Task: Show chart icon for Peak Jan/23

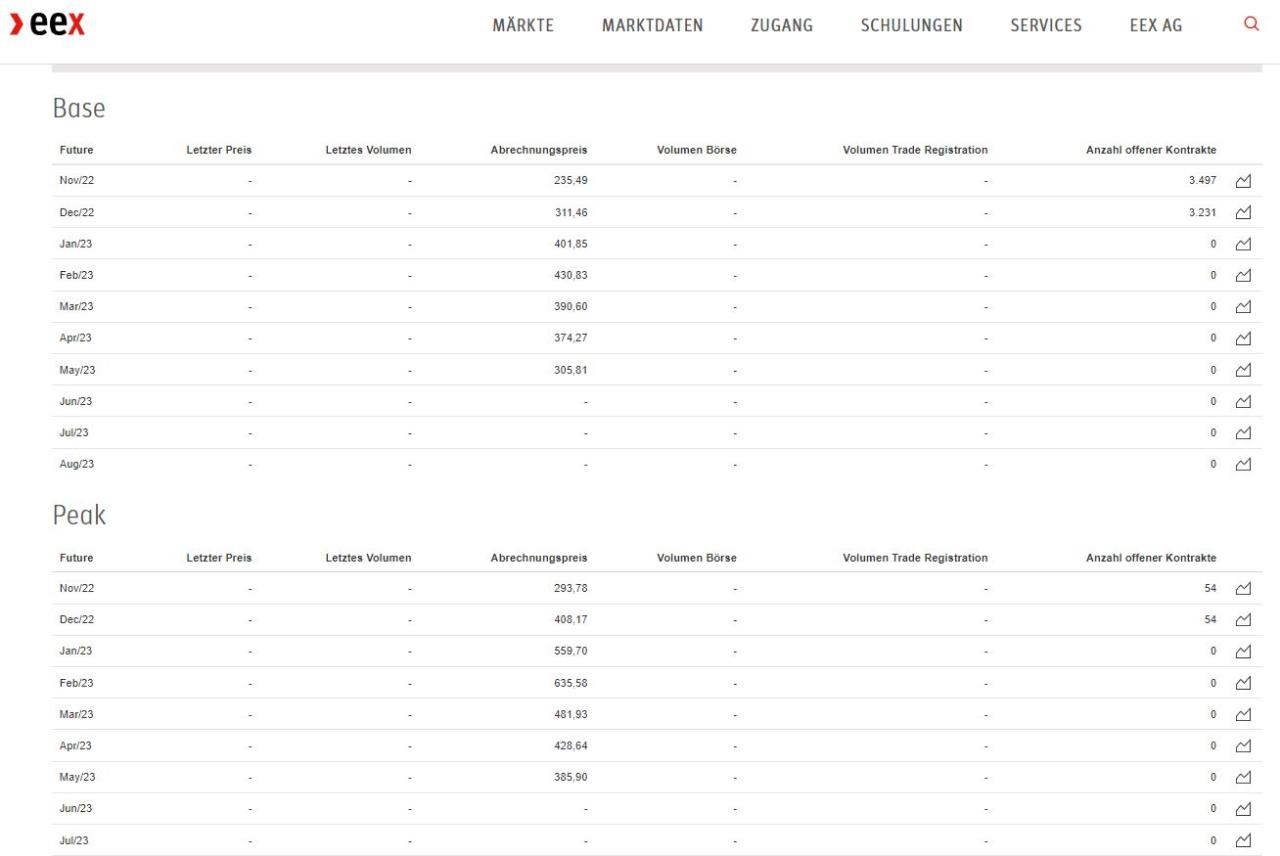Action: pos(1243,652)
